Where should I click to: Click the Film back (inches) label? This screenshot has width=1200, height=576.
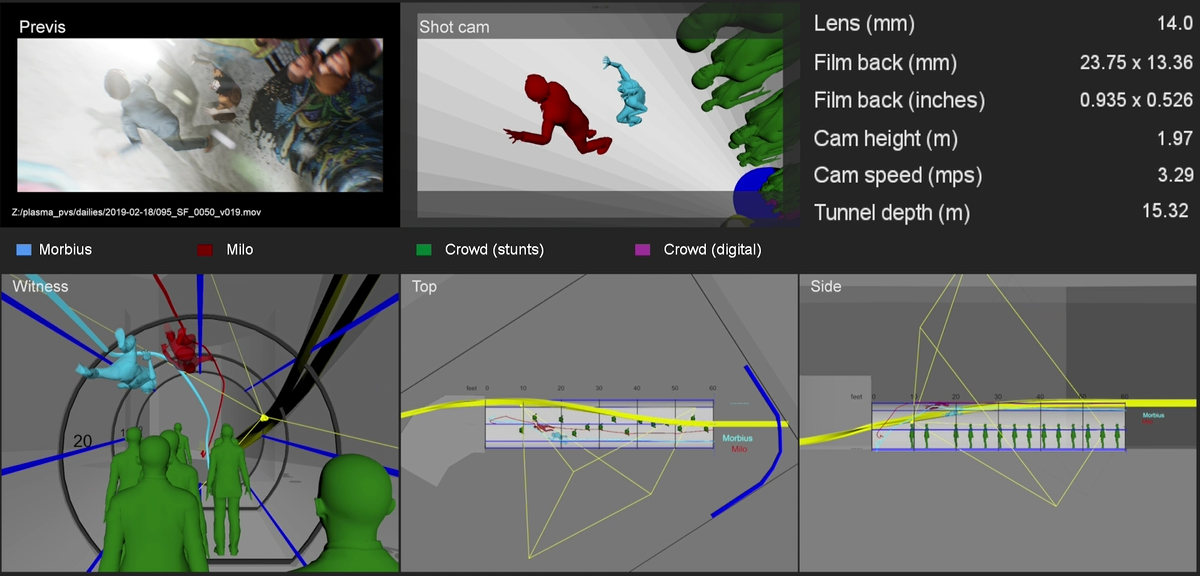[x=899, y=100]
